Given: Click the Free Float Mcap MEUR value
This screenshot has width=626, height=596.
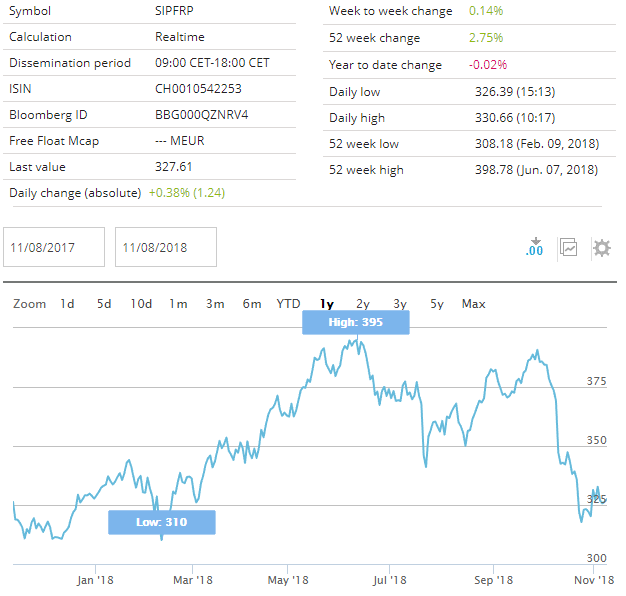Looking at the screenshot, I should [180, 141].
